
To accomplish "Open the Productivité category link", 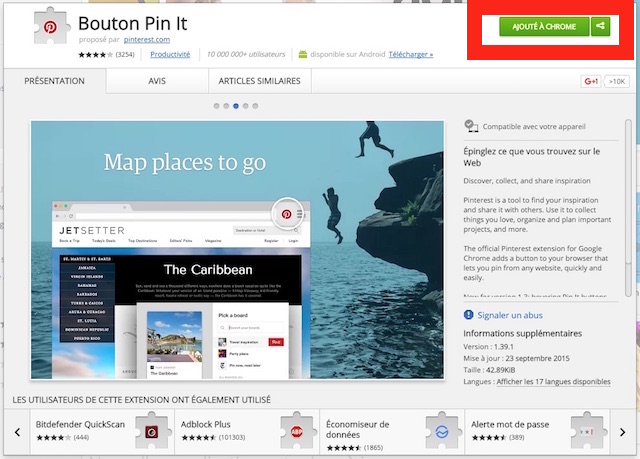I will tap(170, 54).
